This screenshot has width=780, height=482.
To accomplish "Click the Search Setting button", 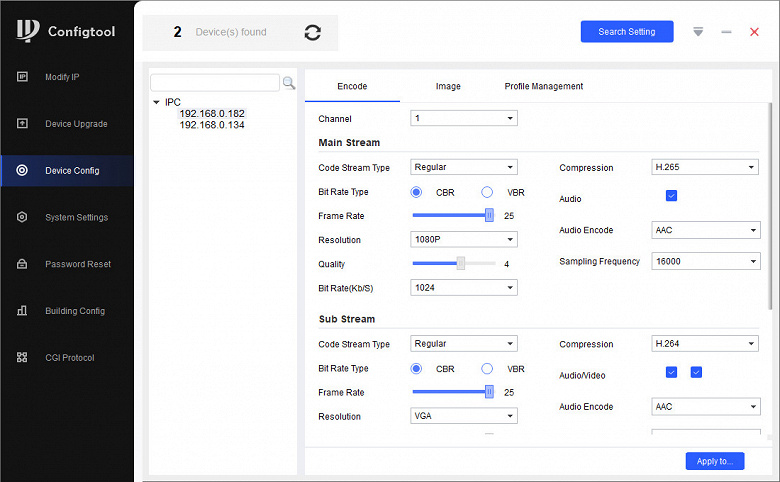I will click(626, 32).
